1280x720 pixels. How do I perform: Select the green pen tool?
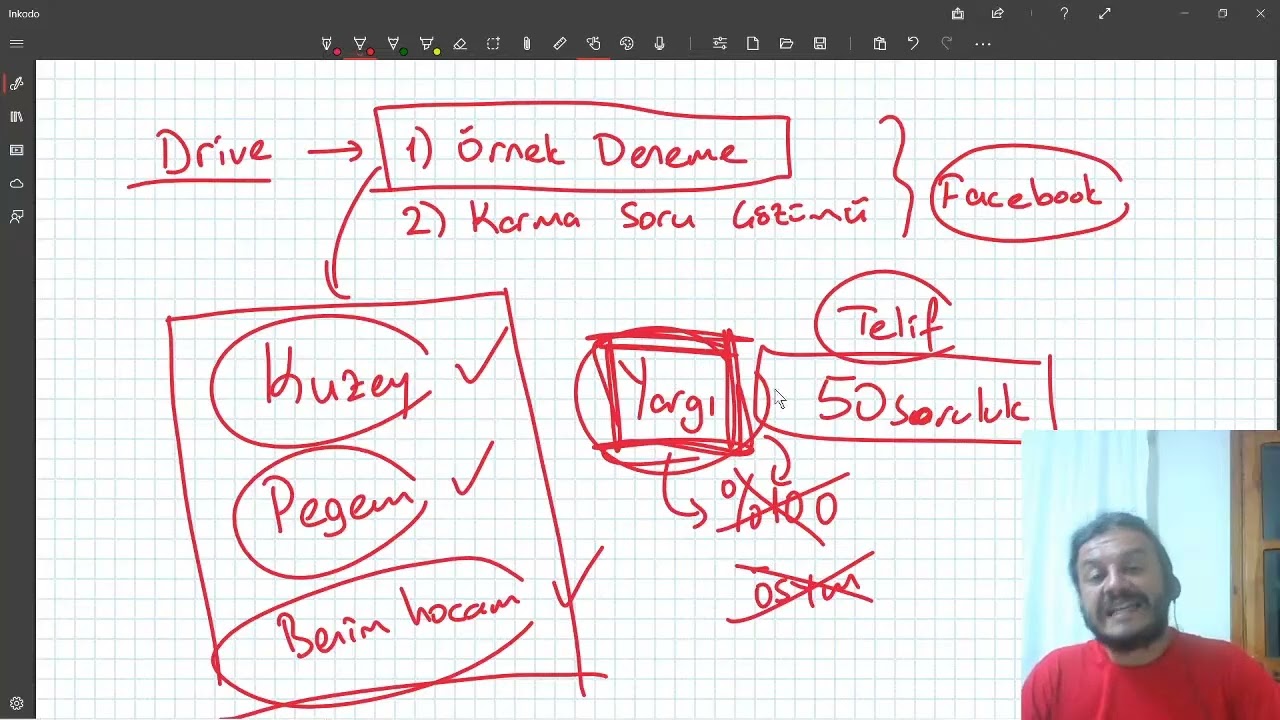[394, 44]
